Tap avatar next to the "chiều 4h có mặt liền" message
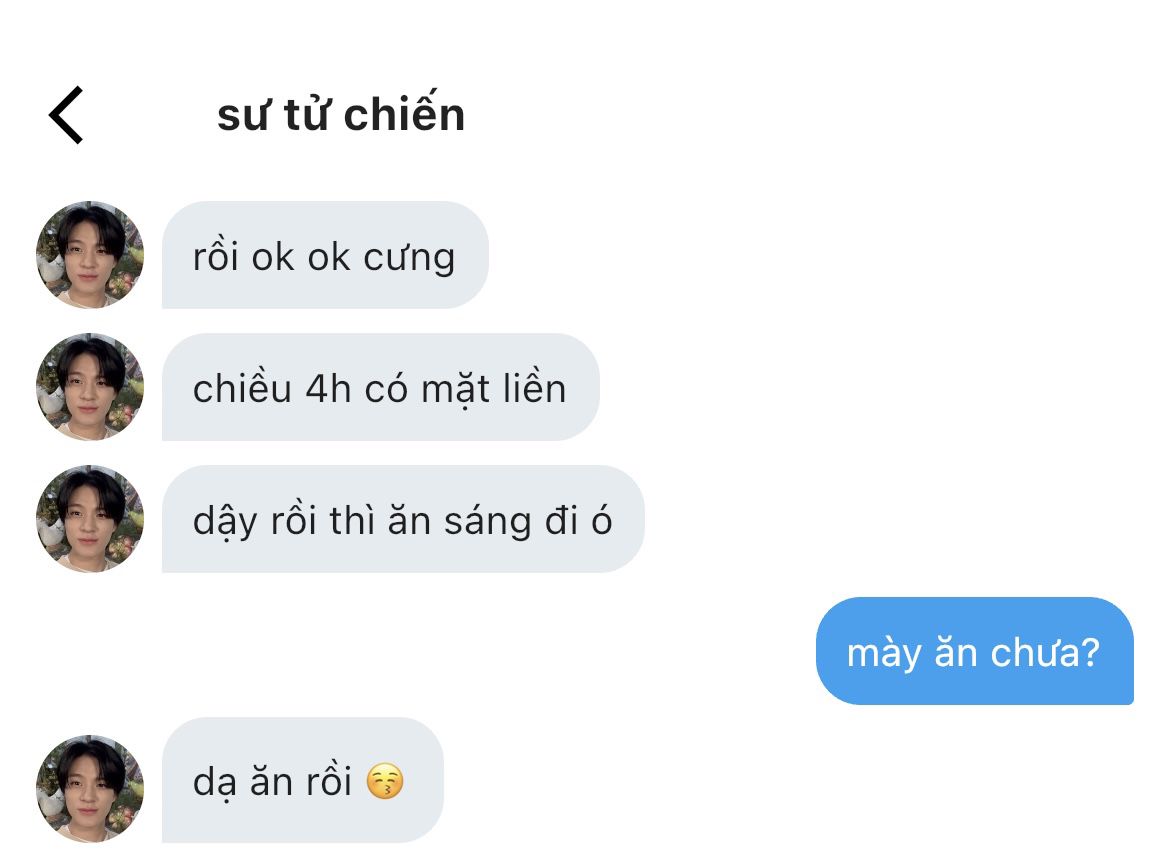This screenshot has height=855, width=1169. (90, 386)
